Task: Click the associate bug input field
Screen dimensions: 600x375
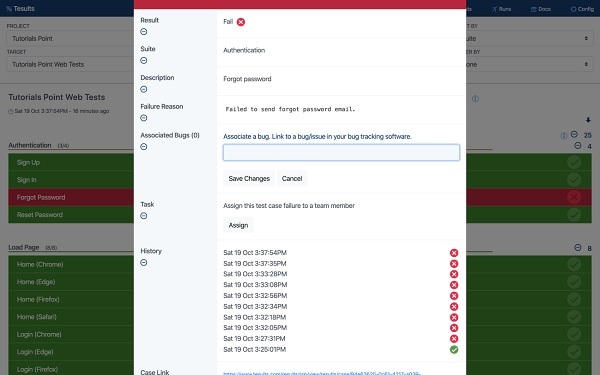Action: click(x=341, y=153)
